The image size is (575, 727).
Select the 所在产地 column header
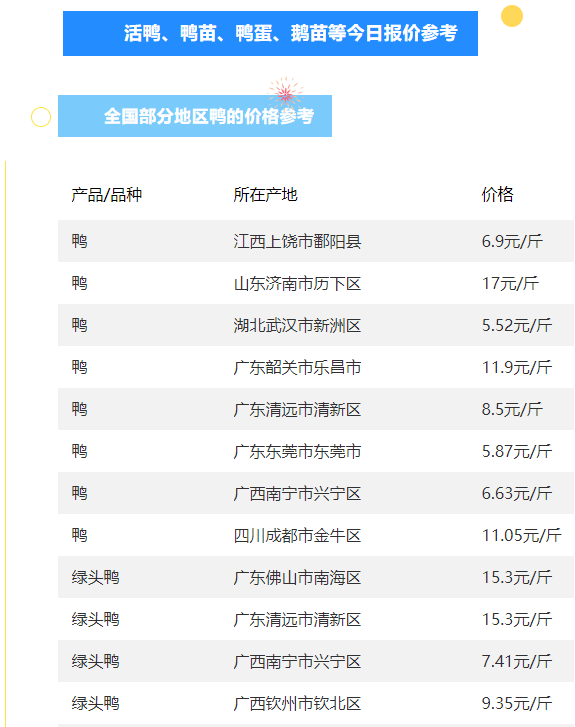point(265,195)
